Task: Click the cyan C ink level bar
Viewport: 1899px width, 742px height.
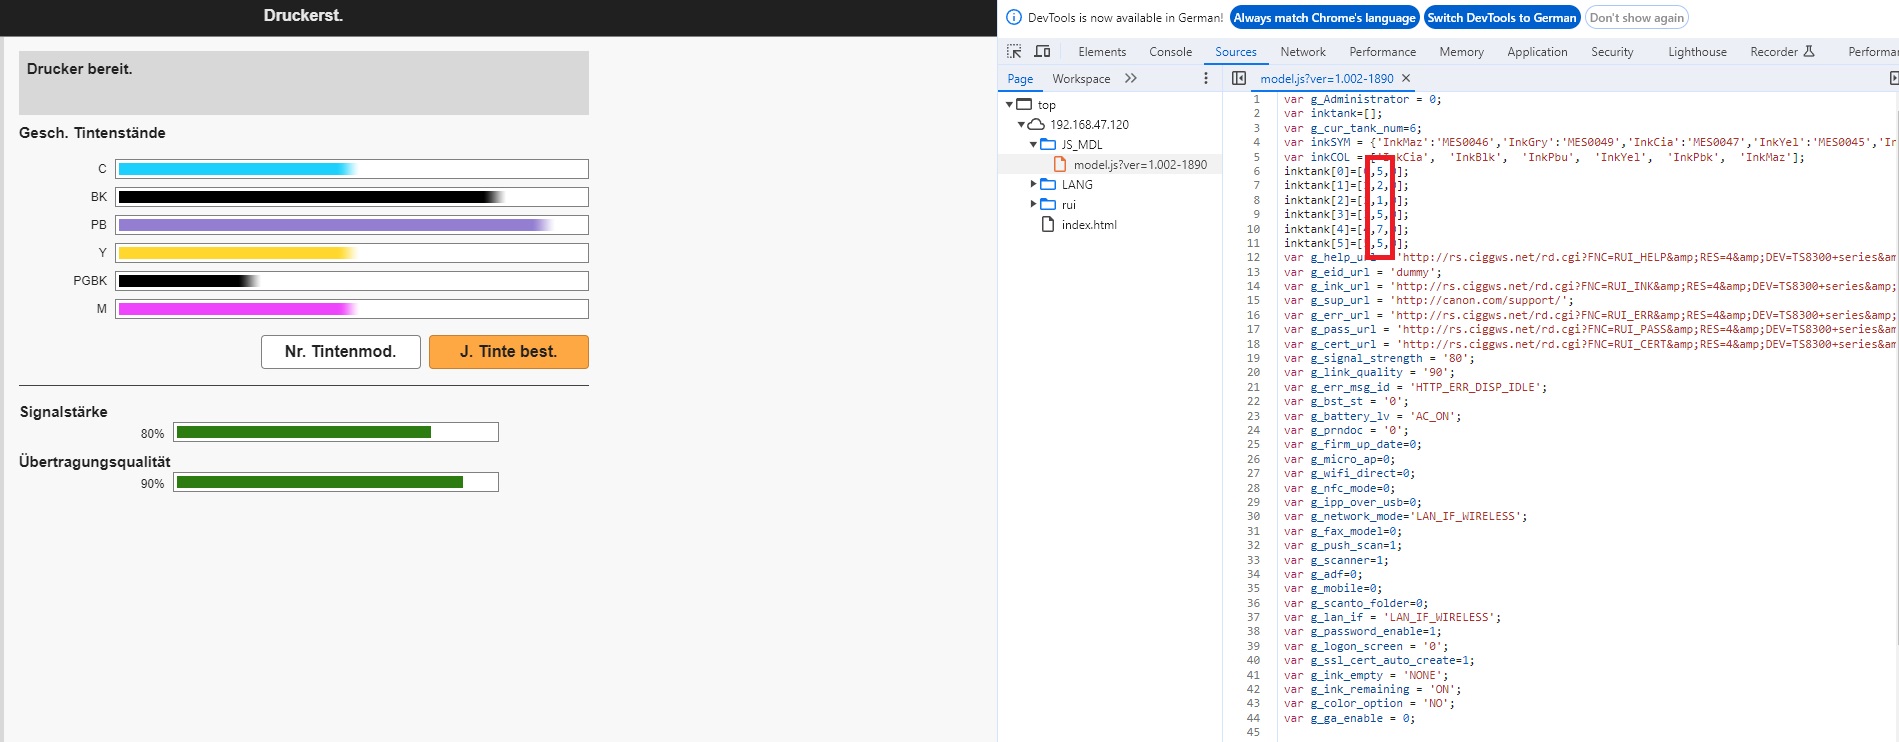Action: [351, 169]
